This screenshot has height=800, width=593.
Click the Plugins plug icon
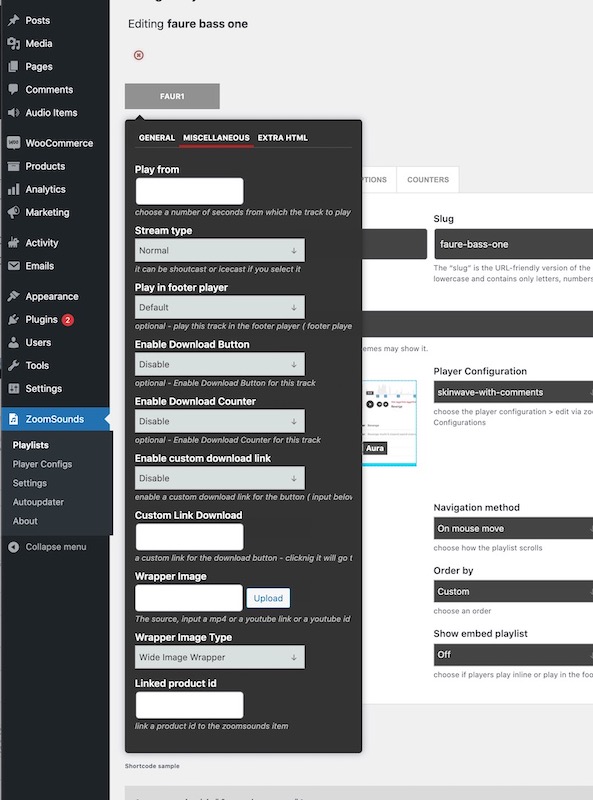tap(14, 319)
